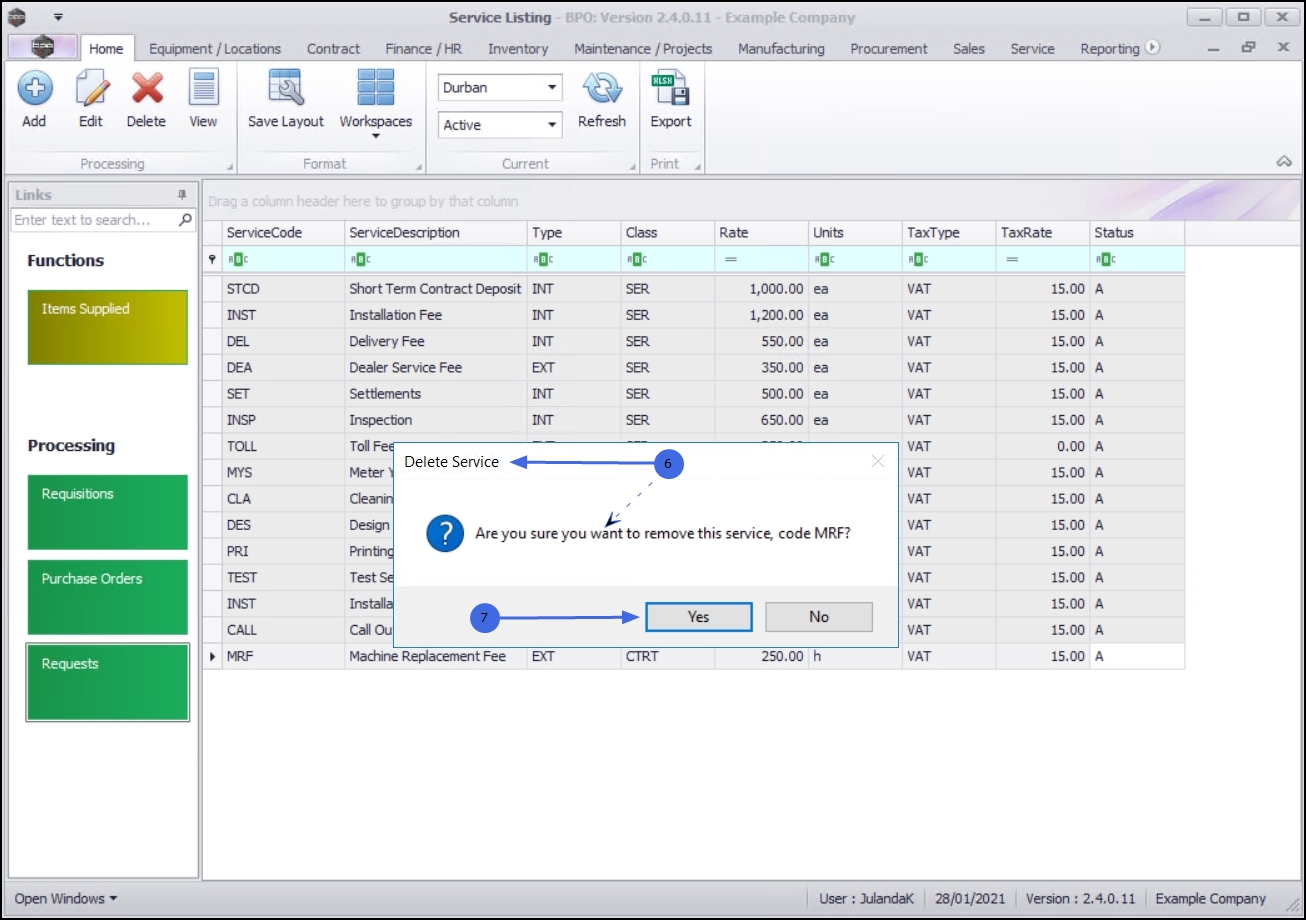Click the Links search text field
This screenshot has width=1306, height=920.
[95, 220]
